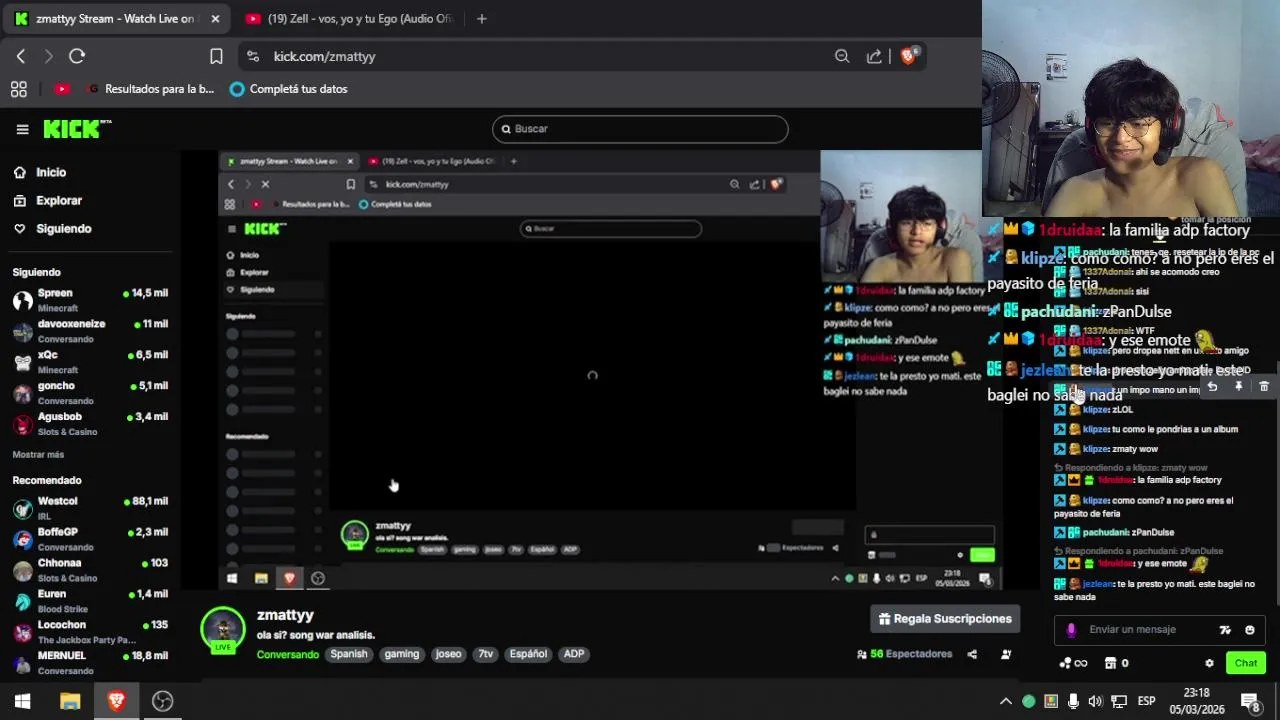Click the share icon in address bar
The height and width of the screenshot is (720, 1280).
coord(874,56)
